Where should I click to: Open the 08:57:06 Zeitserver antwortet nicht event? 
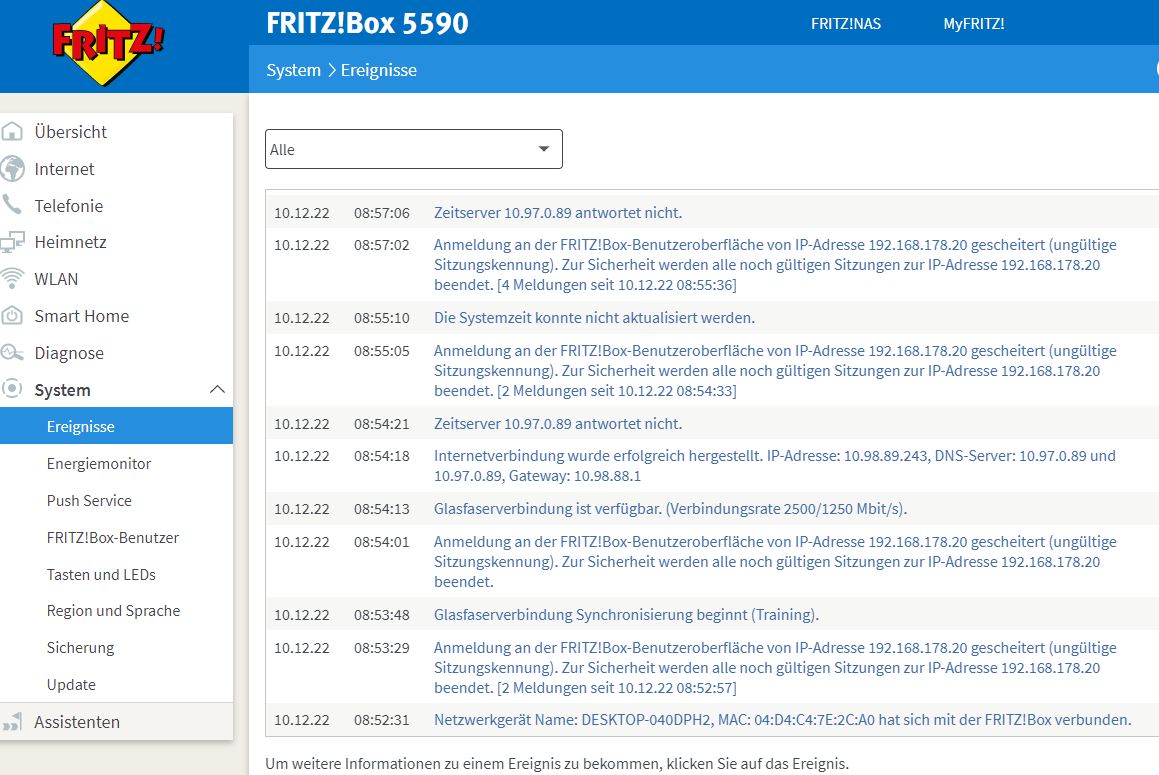tap(557, 213)
